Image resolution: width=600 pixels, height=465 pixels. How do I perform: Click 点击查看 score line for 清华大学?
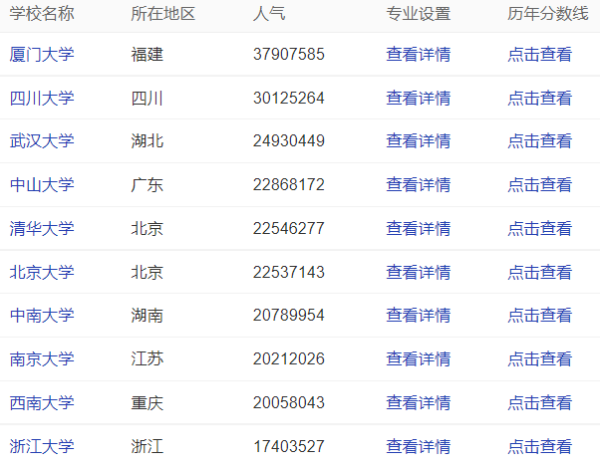[x=540, y=229]
